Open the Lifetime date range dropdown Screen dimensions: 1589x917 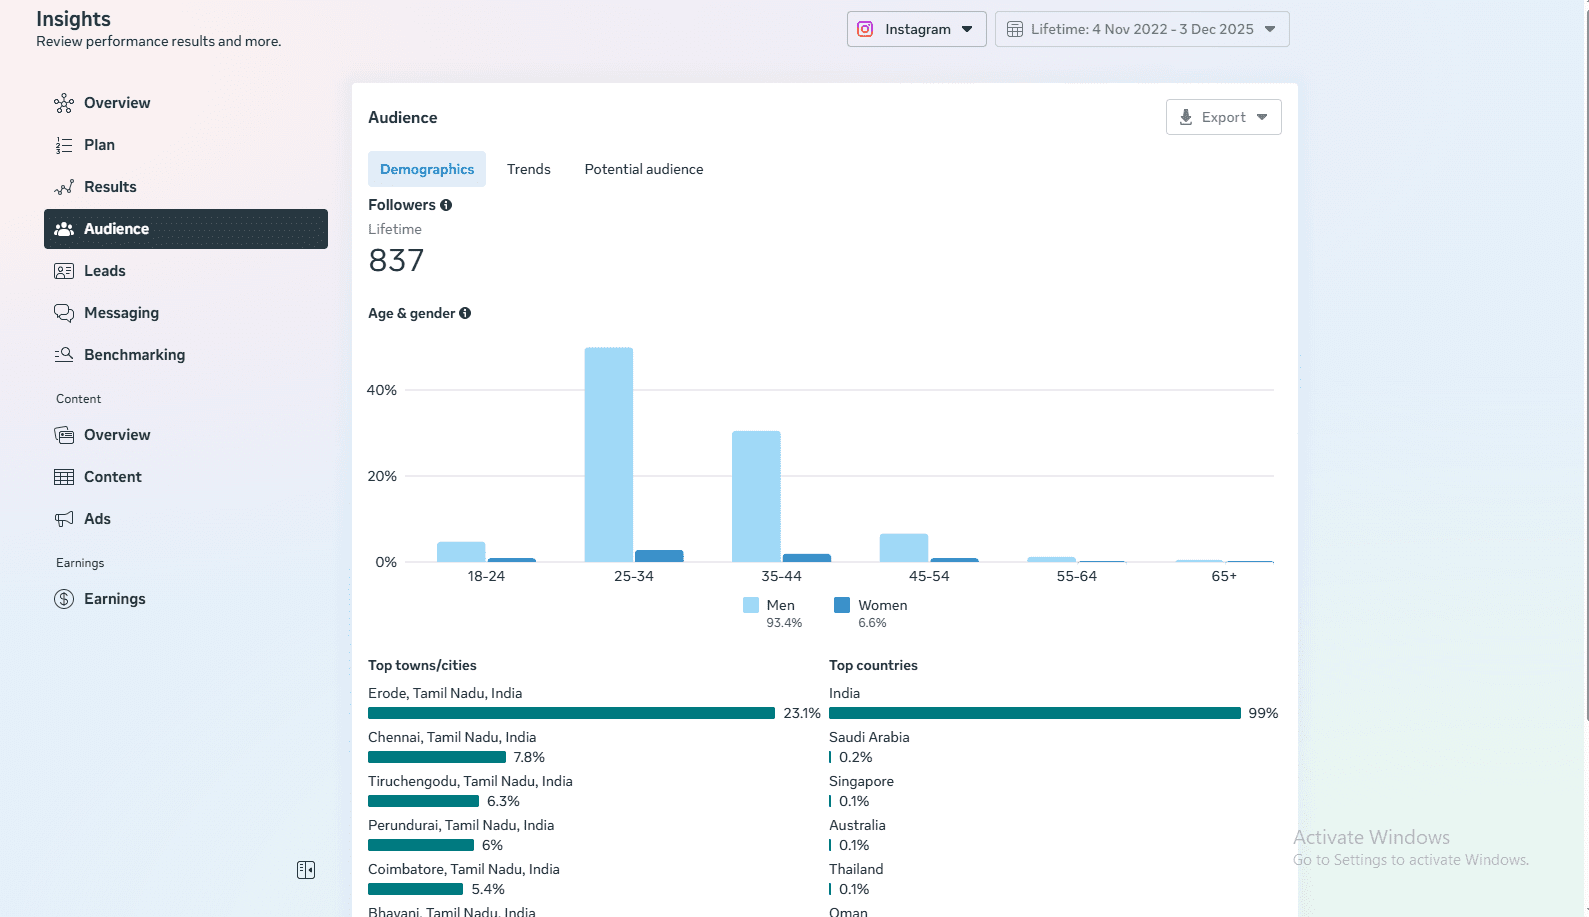coord(1141,29)
